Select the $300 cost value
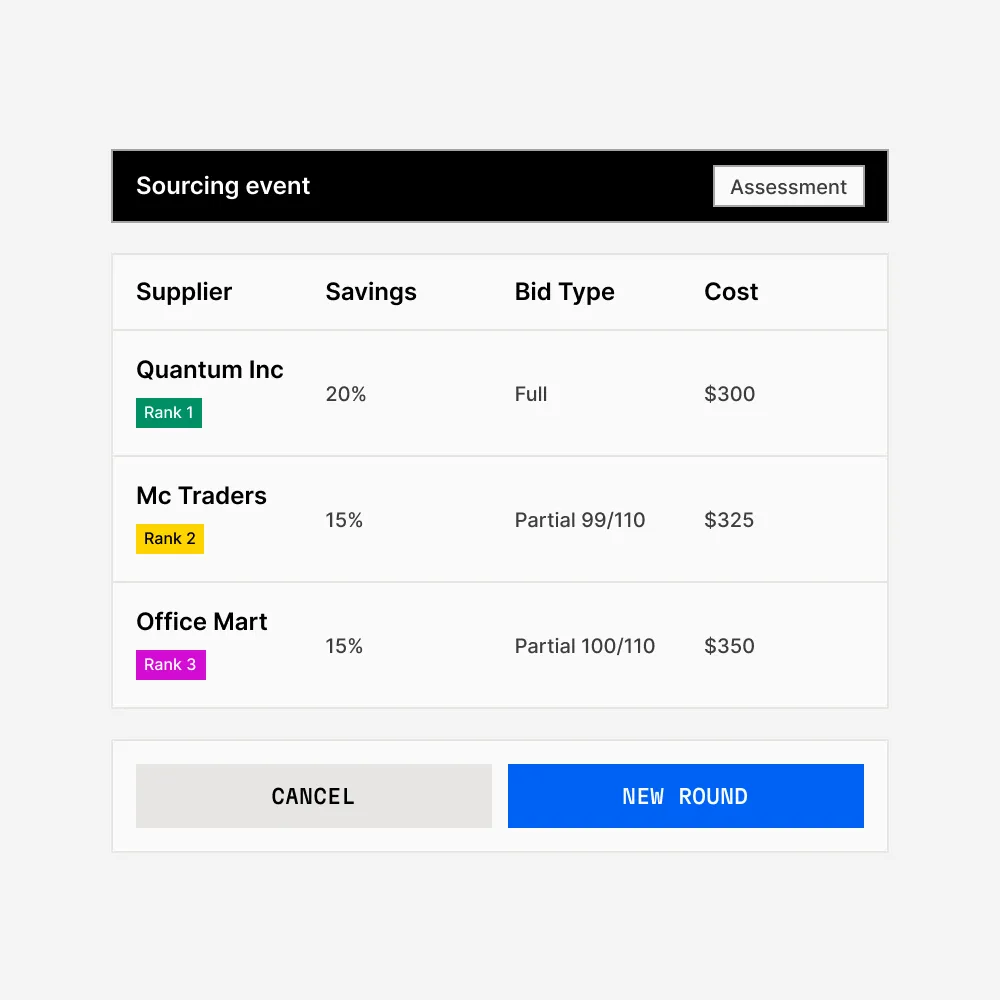This screenshot has width=1000, height=1000. click(x=729, y=394)
